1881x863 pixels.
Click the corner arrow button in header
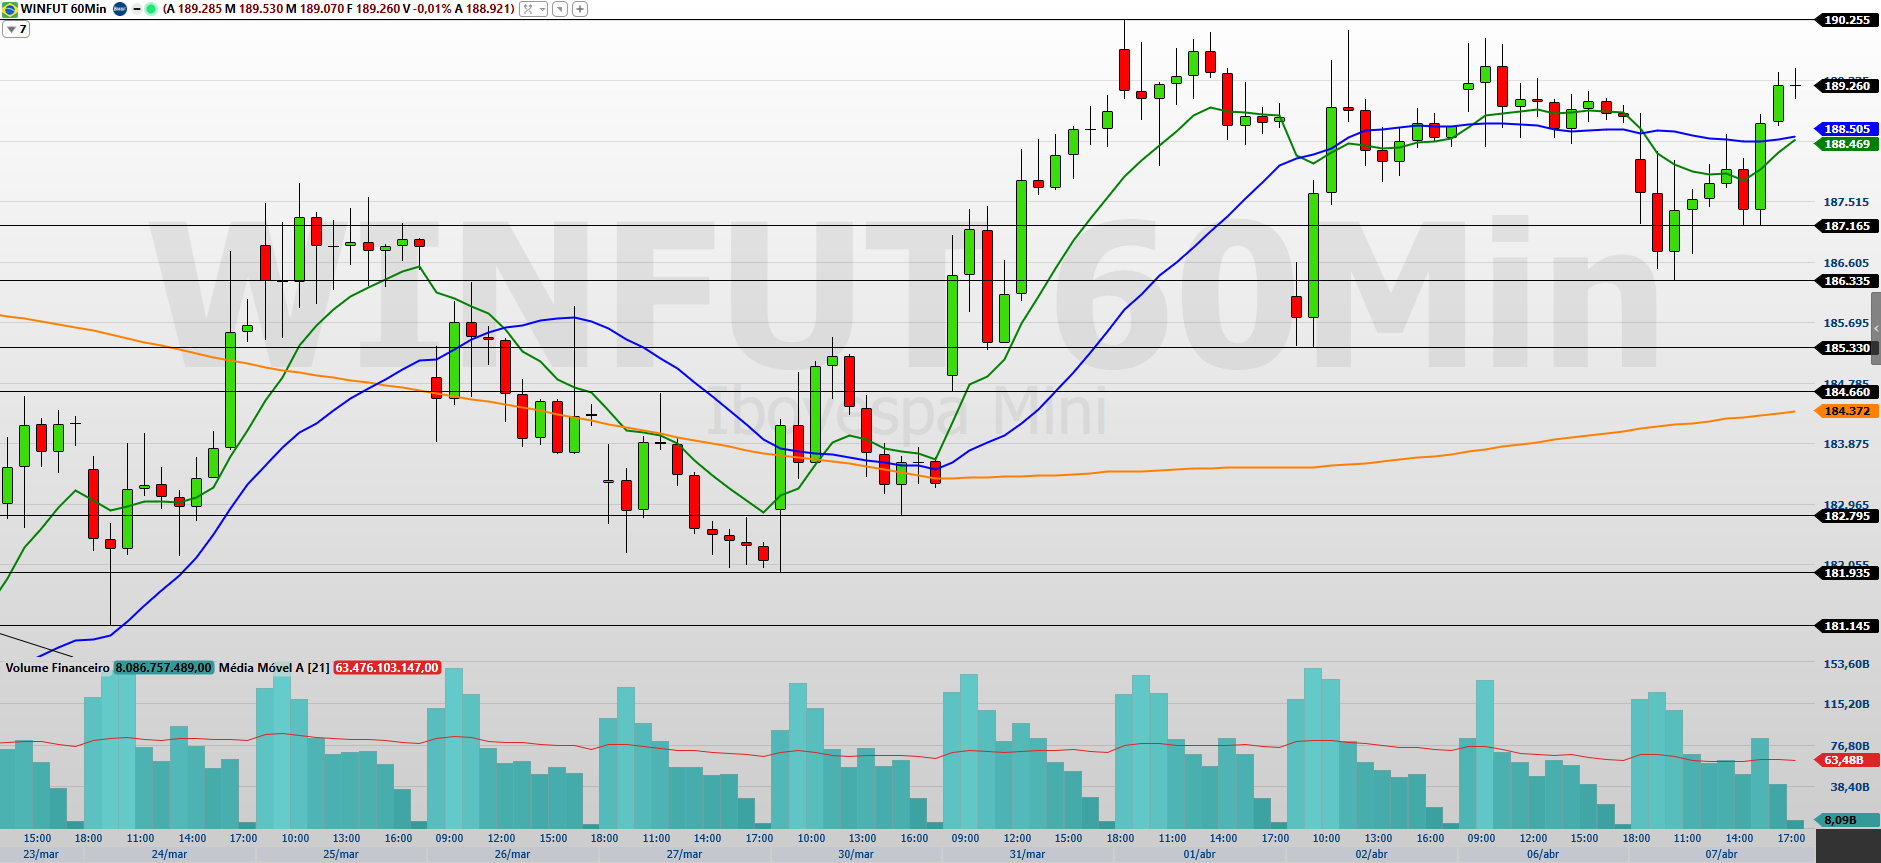coord(560,9)
